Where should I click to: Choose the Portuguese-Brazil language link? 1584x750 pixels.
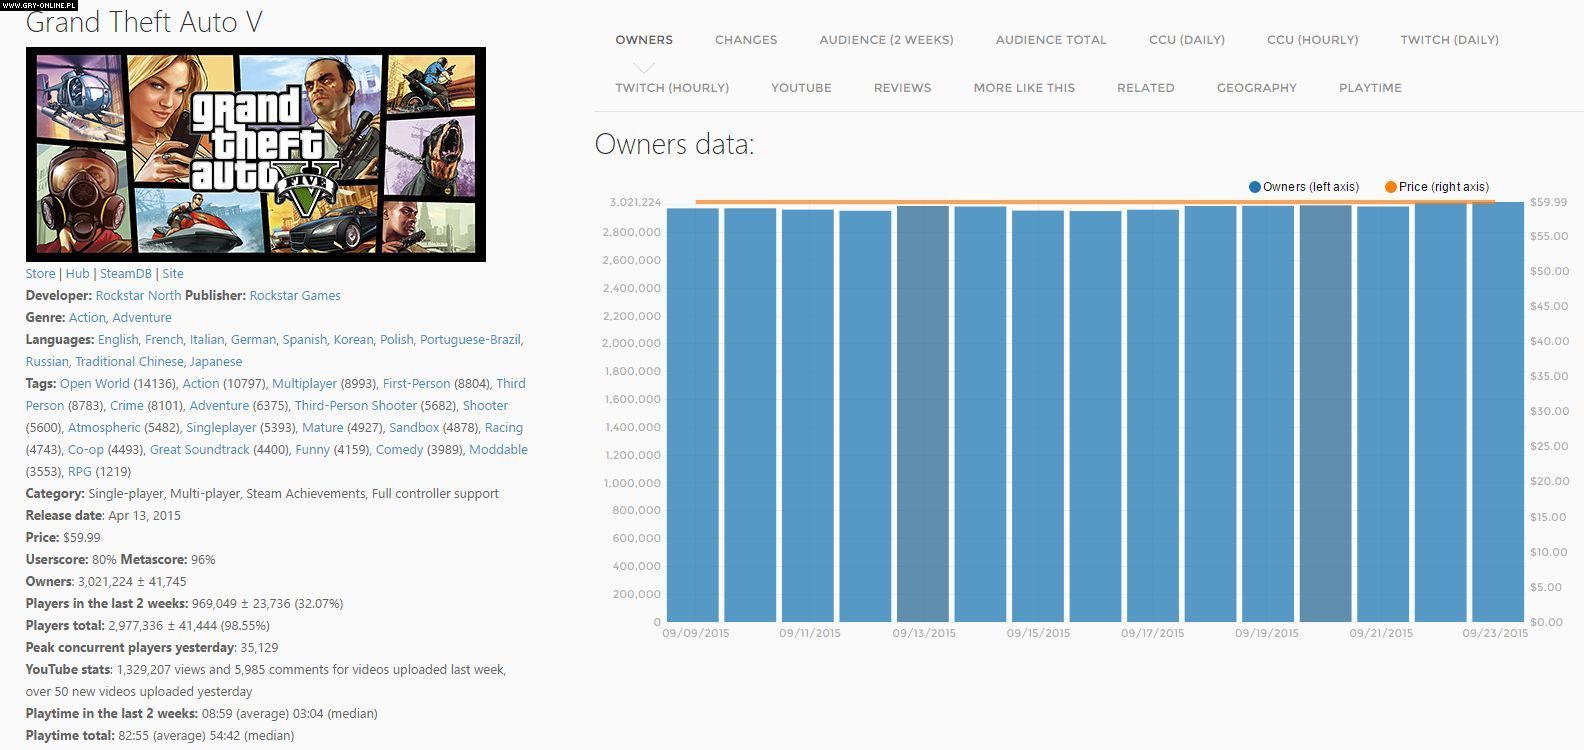click(470, 339)
